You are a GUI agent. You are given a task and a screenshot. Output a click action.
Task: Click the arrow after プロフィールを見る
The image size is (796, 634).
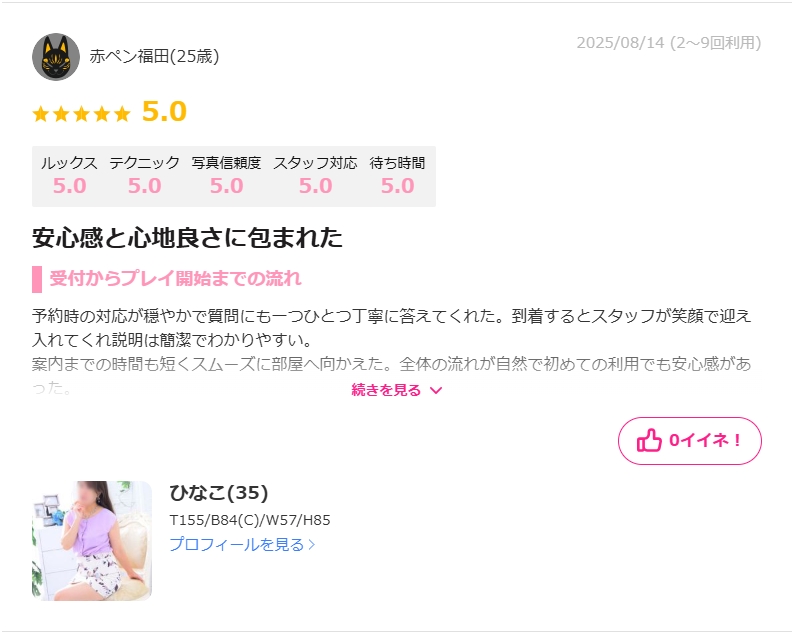pyautogui.click(x=312, y=545)
